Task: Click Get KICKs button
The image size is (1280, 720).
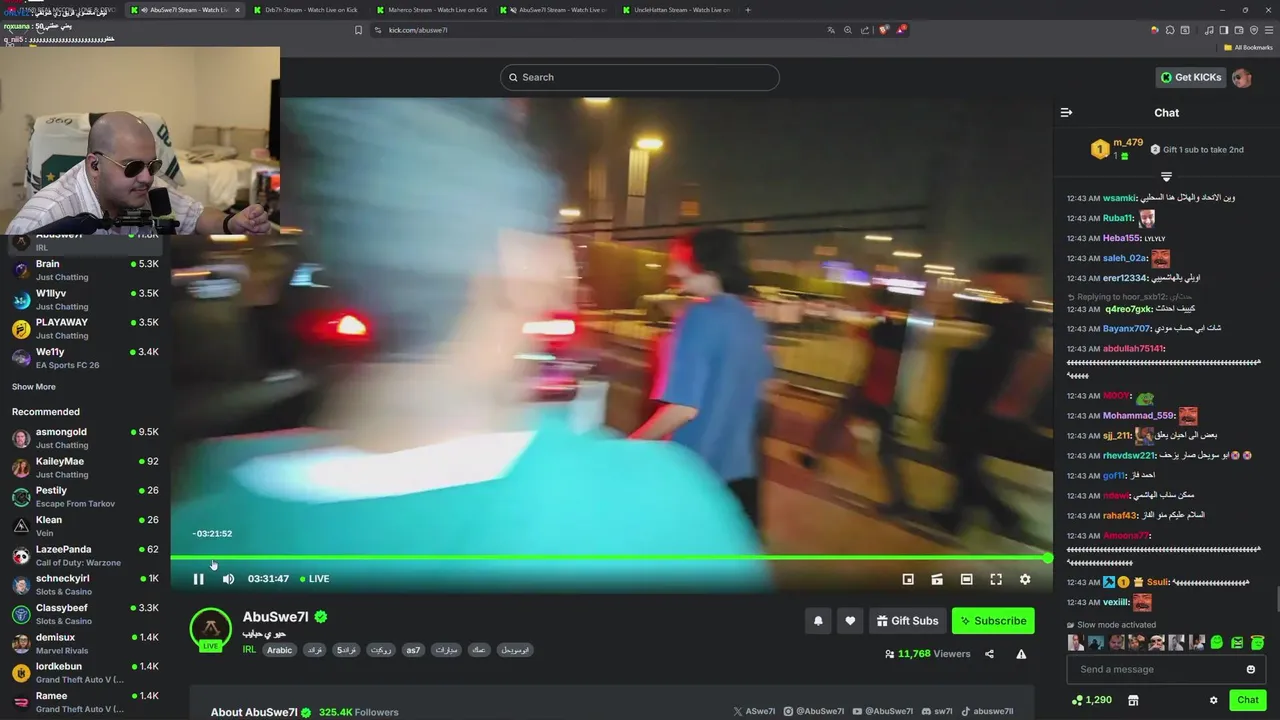Action: [1190, 77]
